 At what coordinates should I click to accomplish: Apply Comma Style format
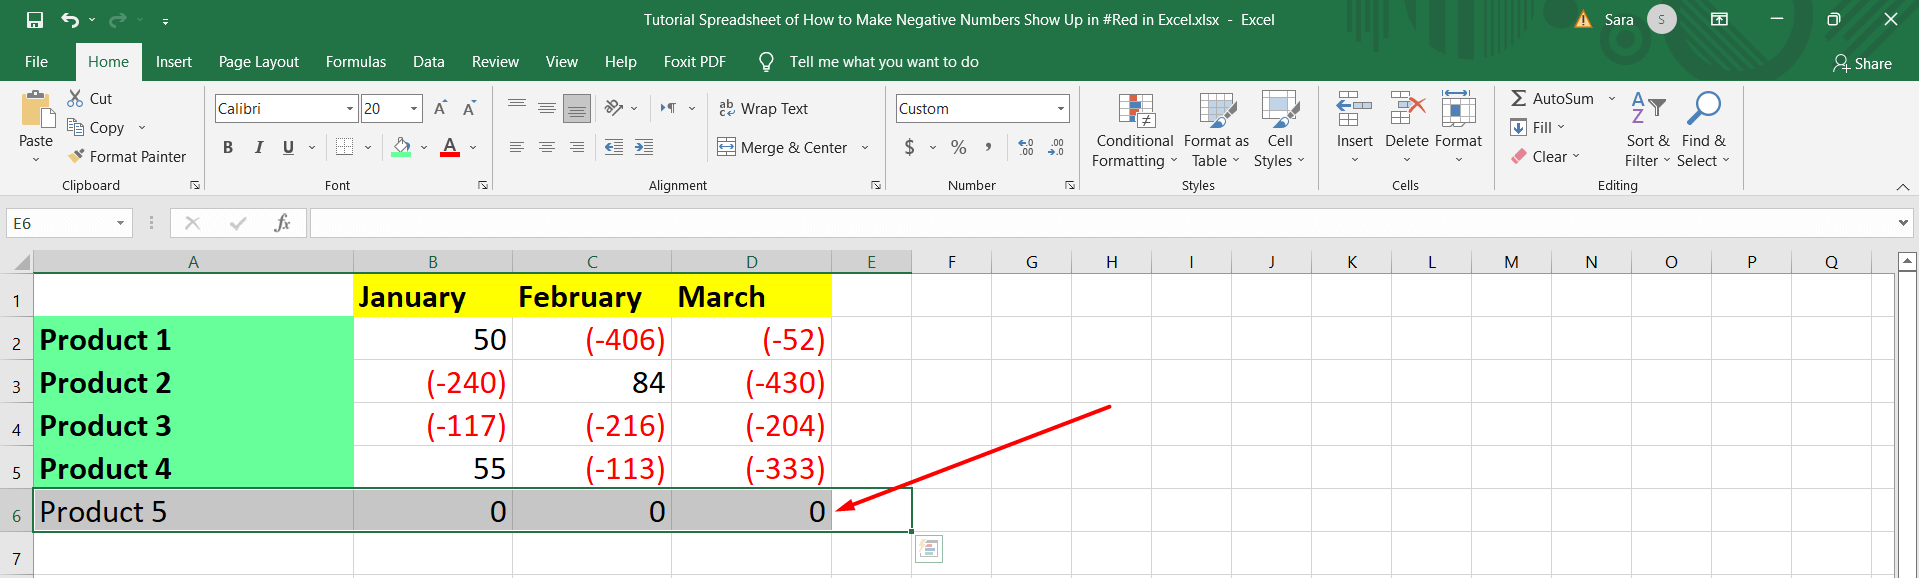[988, 147]
